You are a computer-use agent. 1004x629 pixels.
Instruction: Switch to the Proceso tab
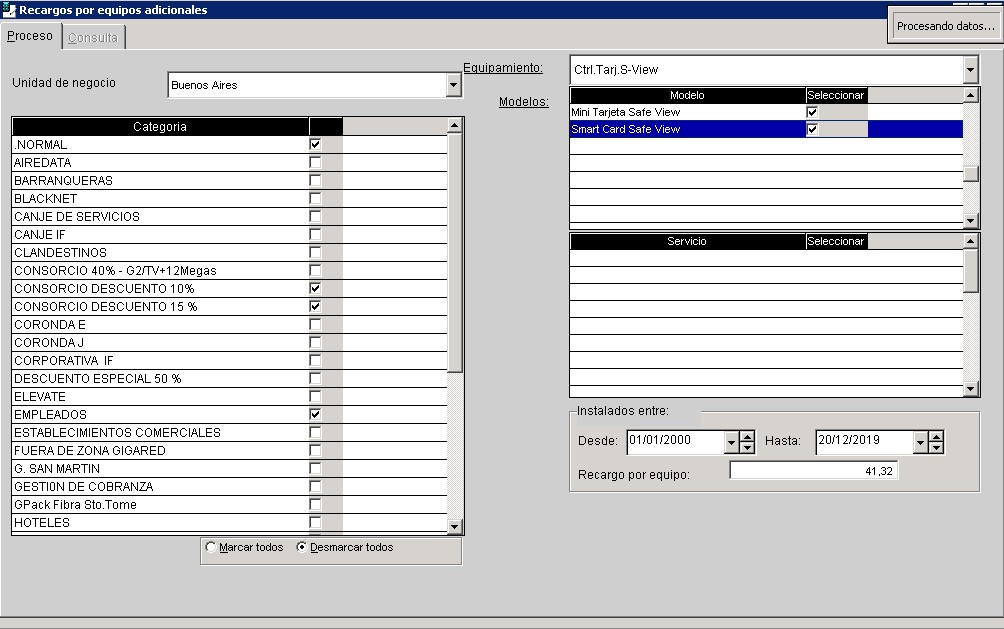coord(30,37)
